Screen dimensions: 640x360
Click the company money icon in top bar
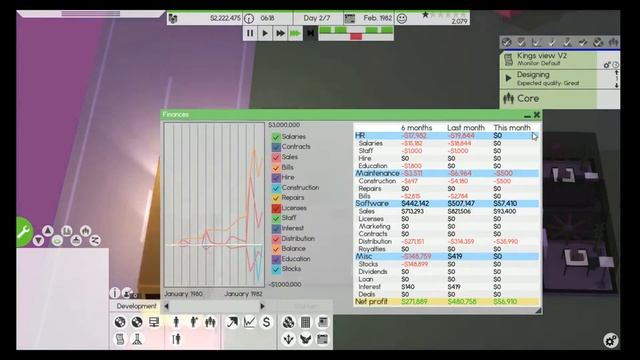(x=173, y=18)
